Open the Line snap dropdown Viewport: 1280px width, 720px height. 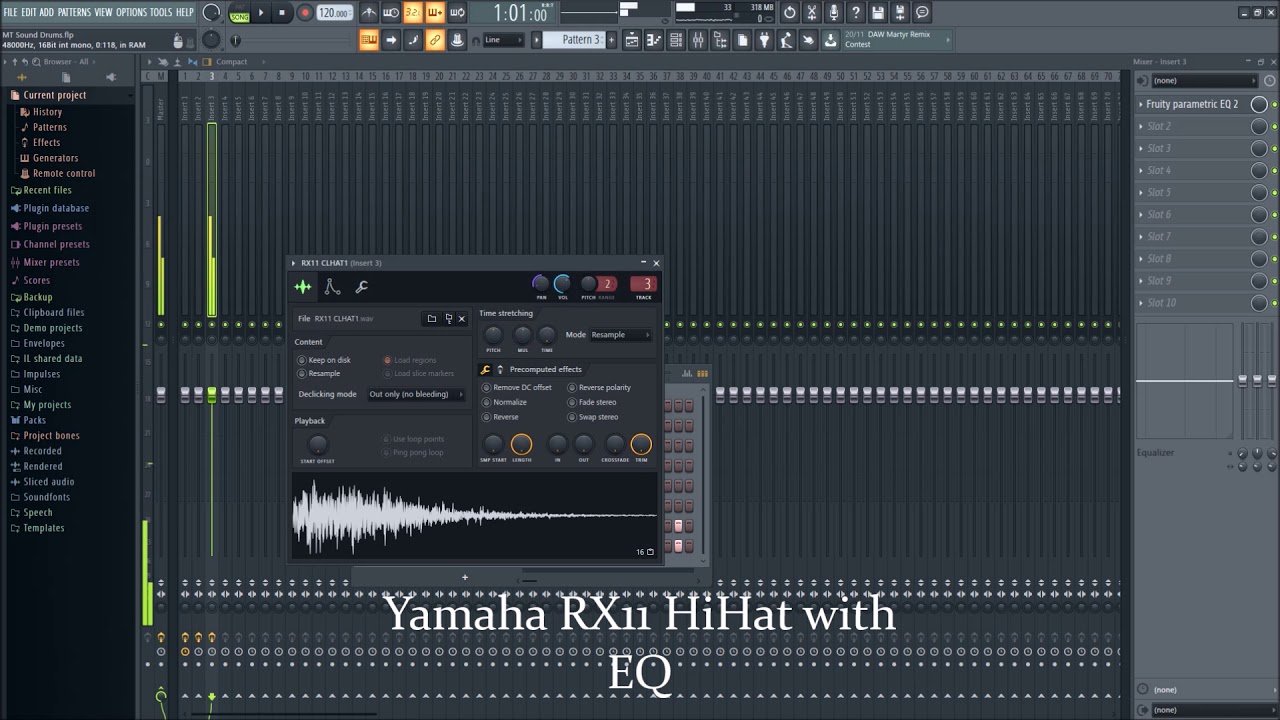pos(503,40)
